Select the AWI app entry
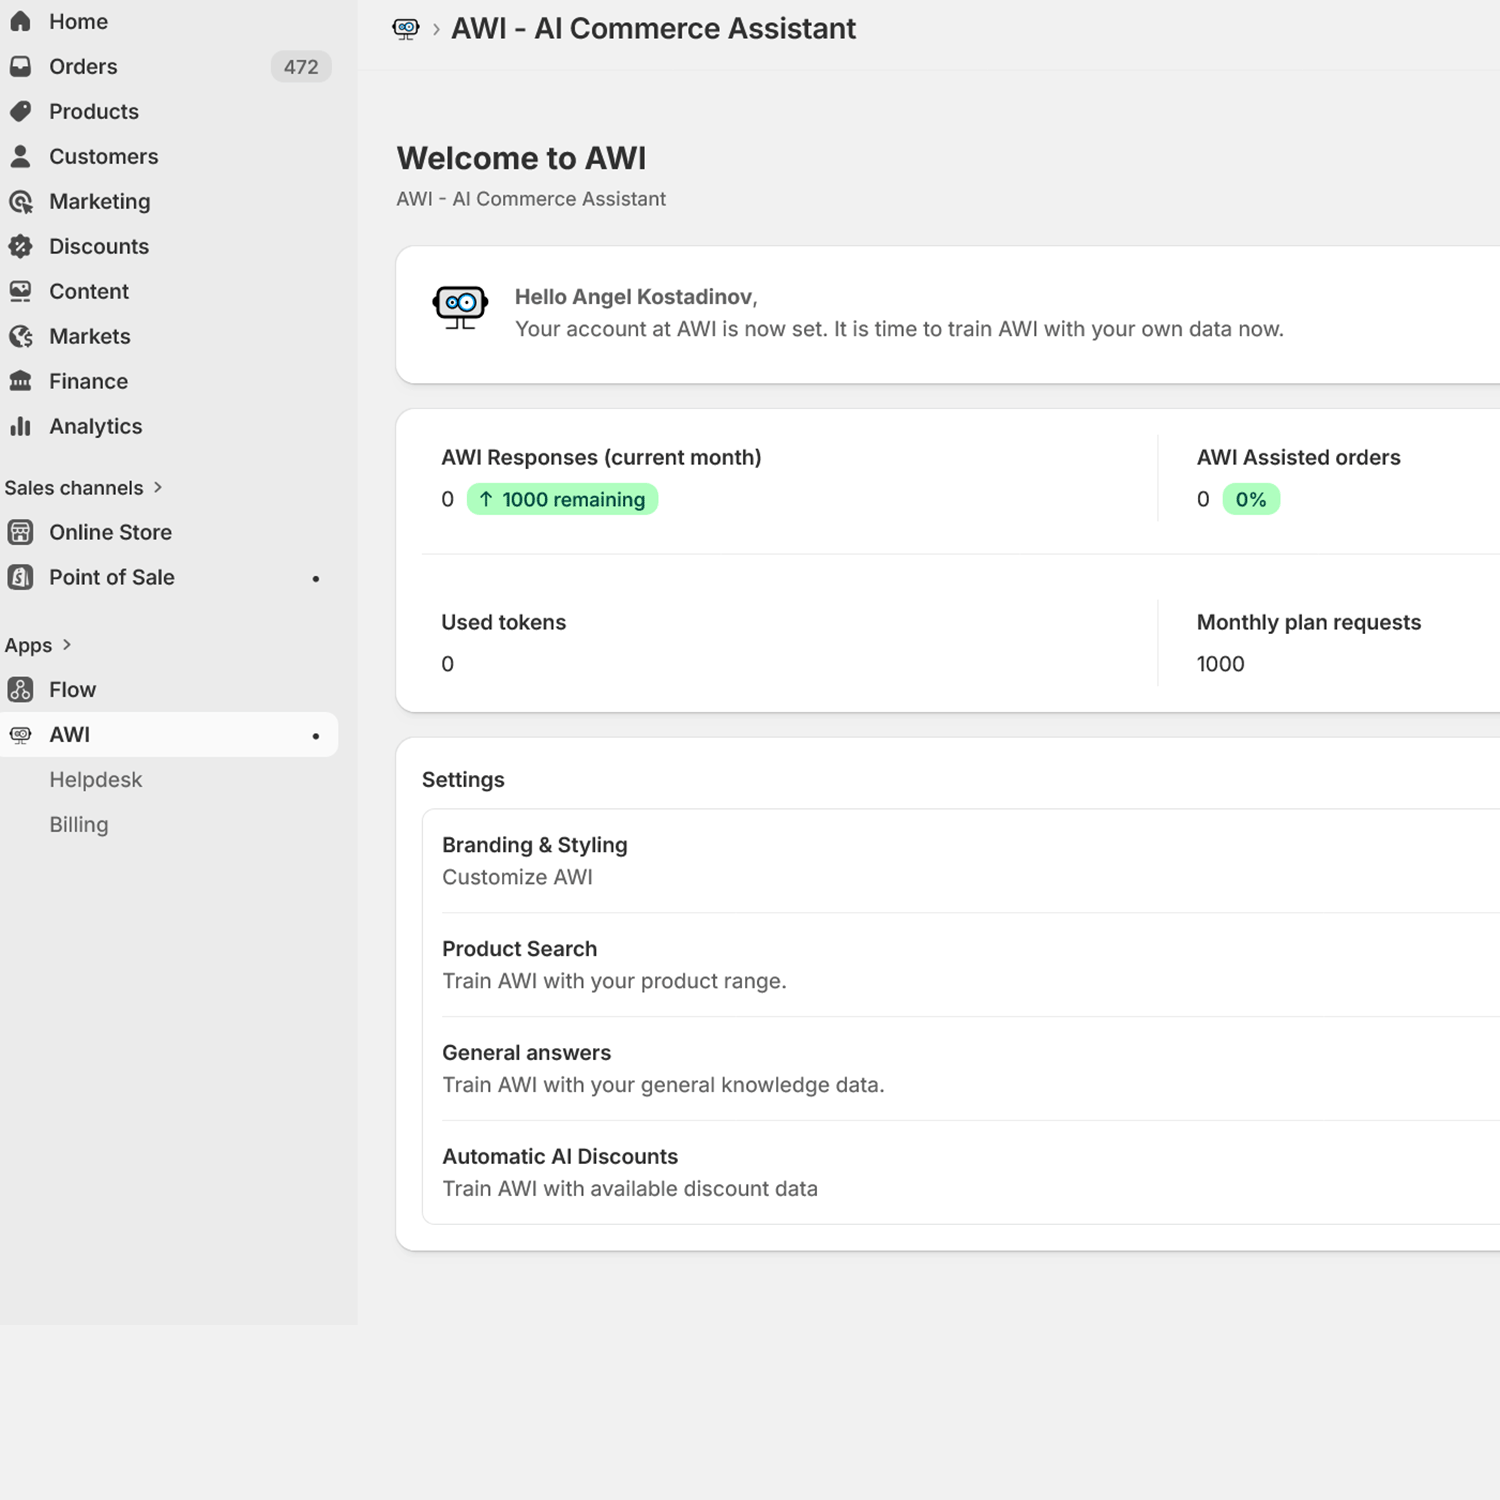Image resolution: width=1500 pixels, height=1500 pixels. (x=170, y=734)
